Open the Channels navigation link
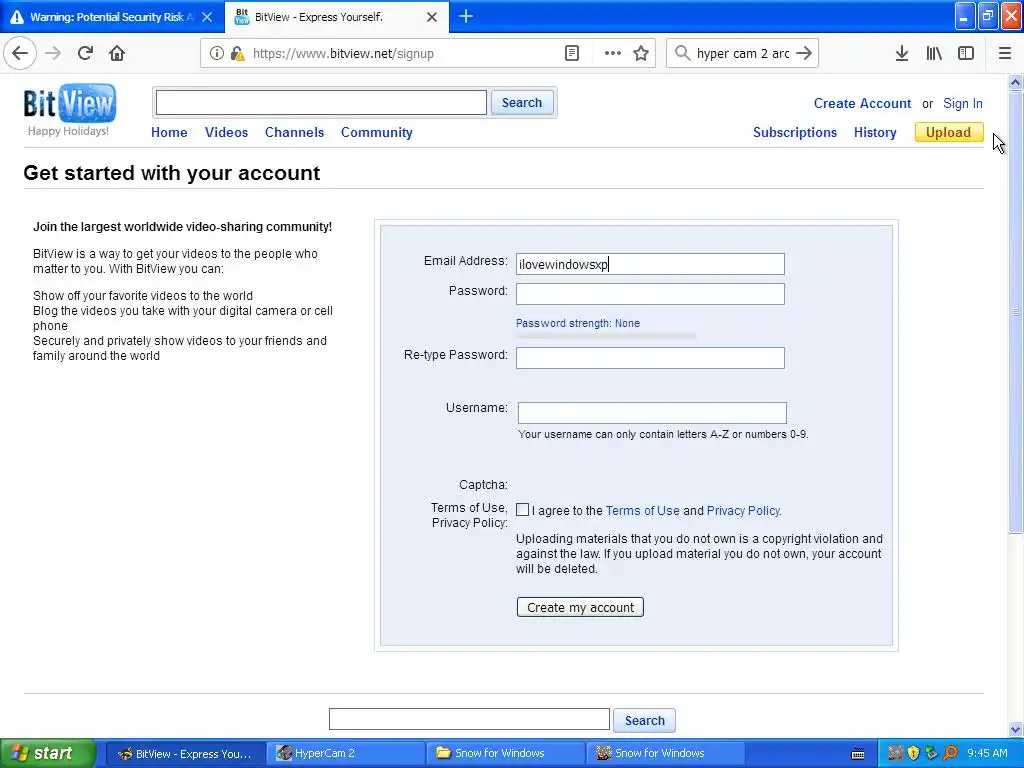This screenshot has width=1024, height=768. pos(295,133)
